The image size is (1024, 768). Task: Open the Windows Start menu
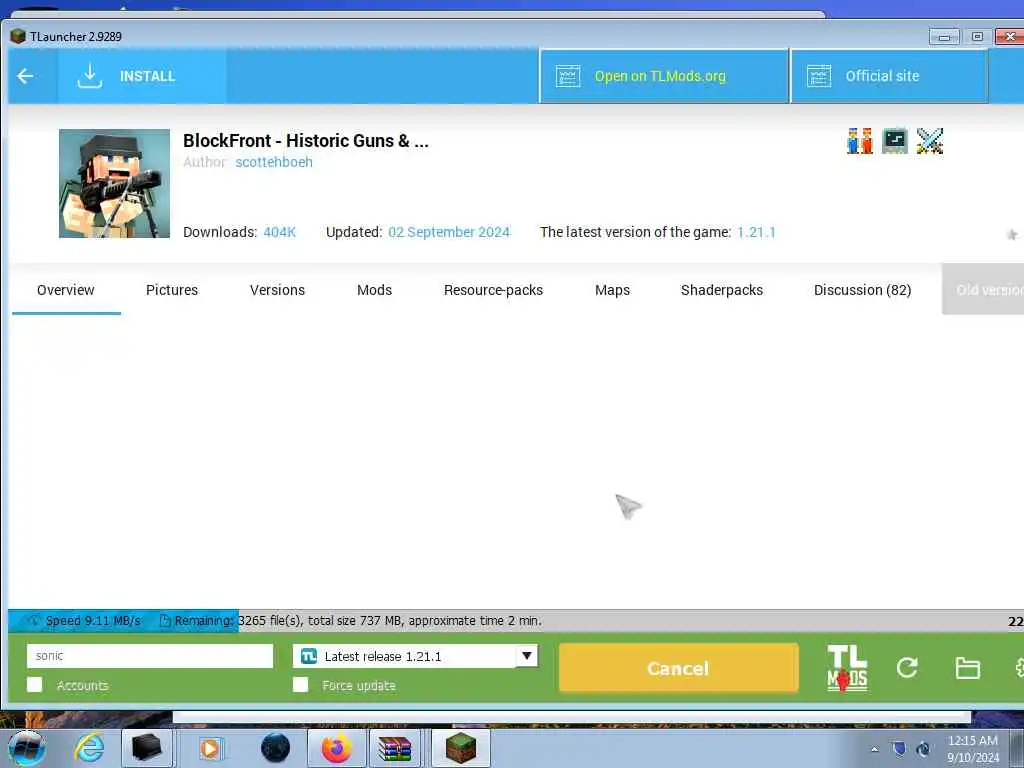click(26, 748)
